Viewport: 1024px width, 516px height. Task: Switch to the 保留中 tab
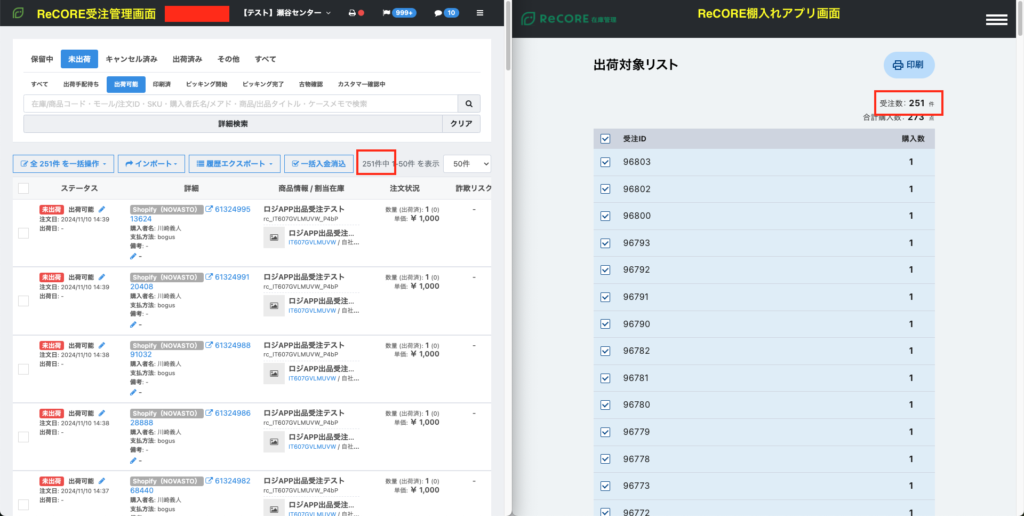[42, 59]
